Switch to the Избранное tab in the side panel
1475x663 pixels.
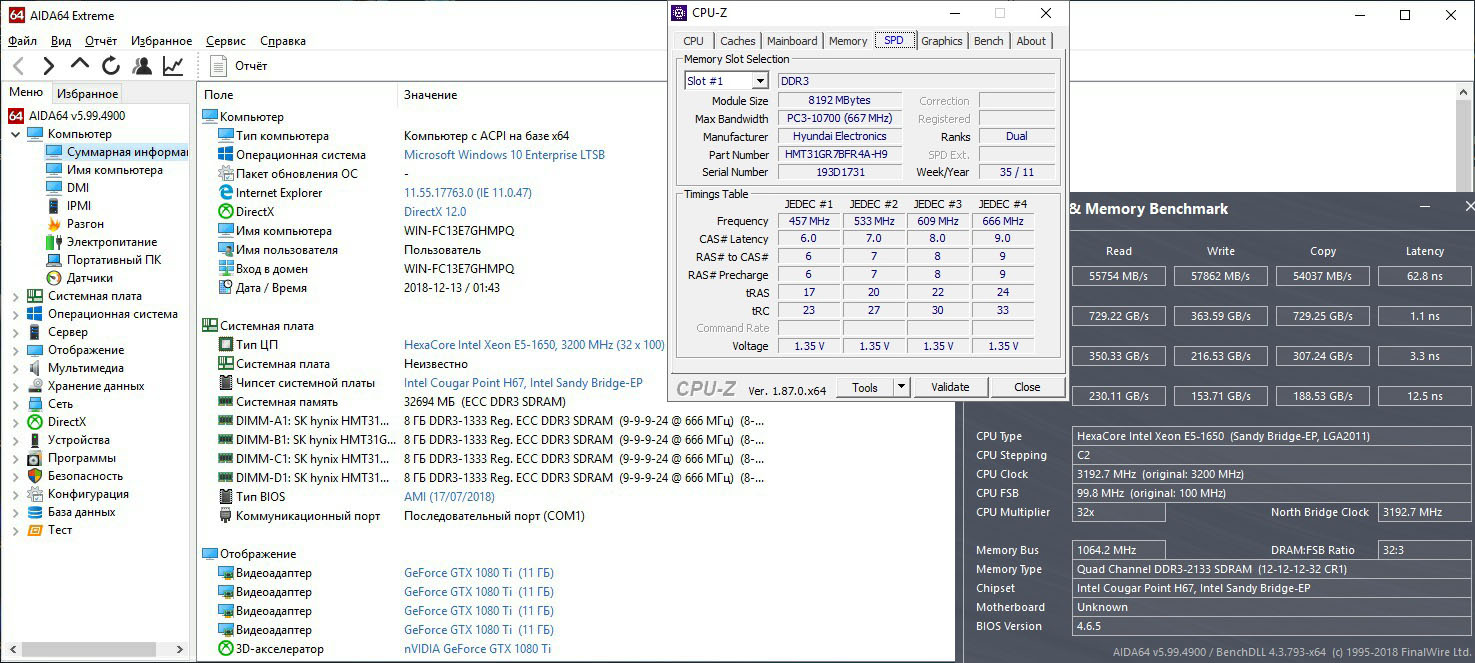point(87,94)
